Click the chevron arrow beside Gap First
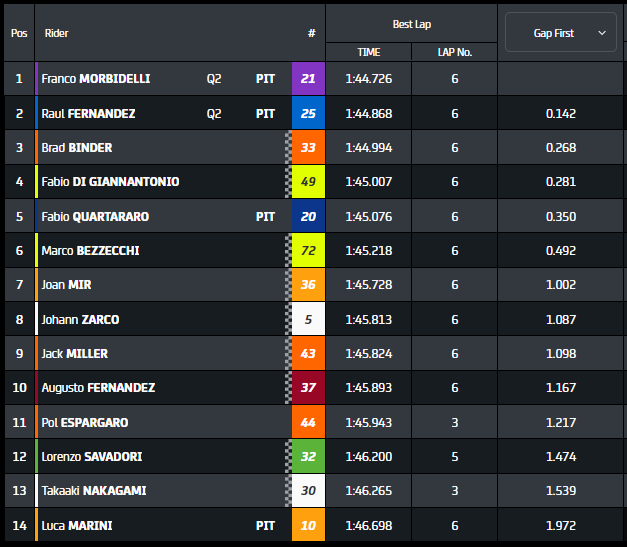 coord(602,33)
